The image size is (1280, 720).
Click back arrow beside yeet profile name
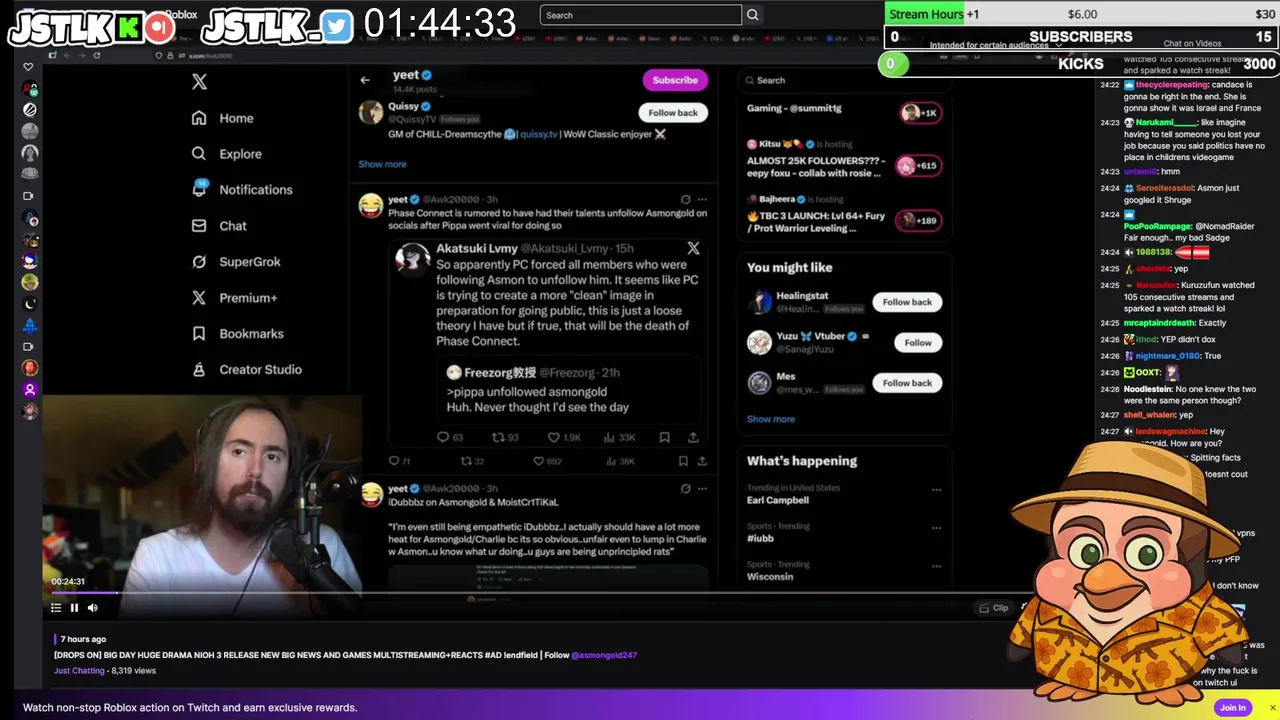(365, 80)
